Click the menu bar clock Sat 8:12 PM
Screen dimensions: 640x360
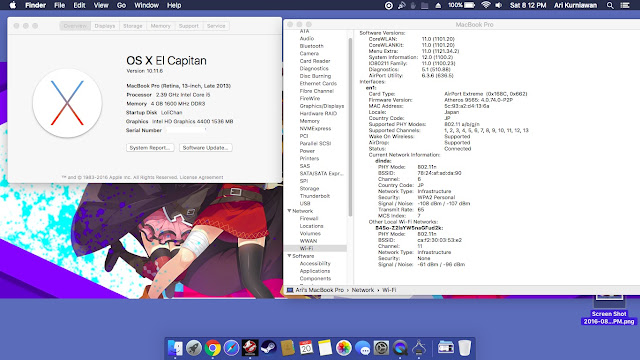pos(528,5)
